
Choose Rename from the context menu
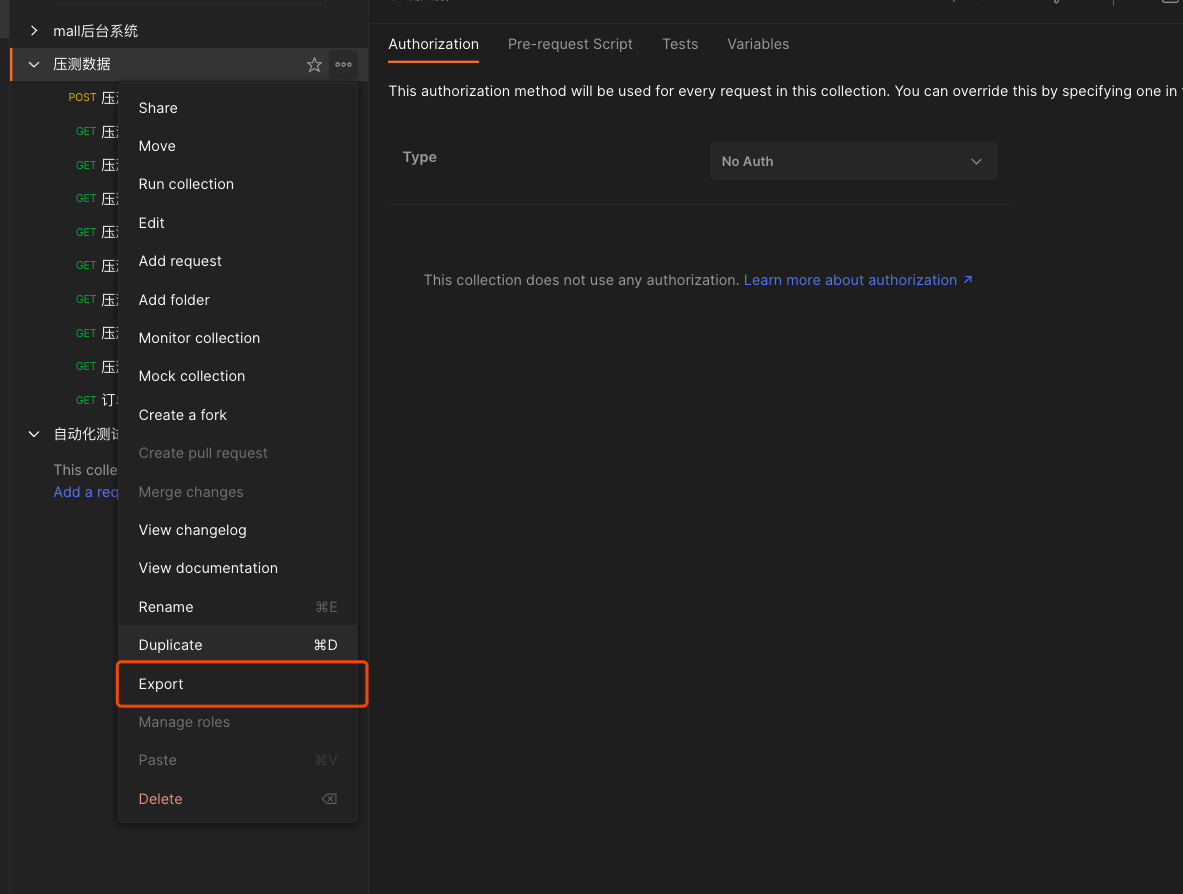[238, 607]
